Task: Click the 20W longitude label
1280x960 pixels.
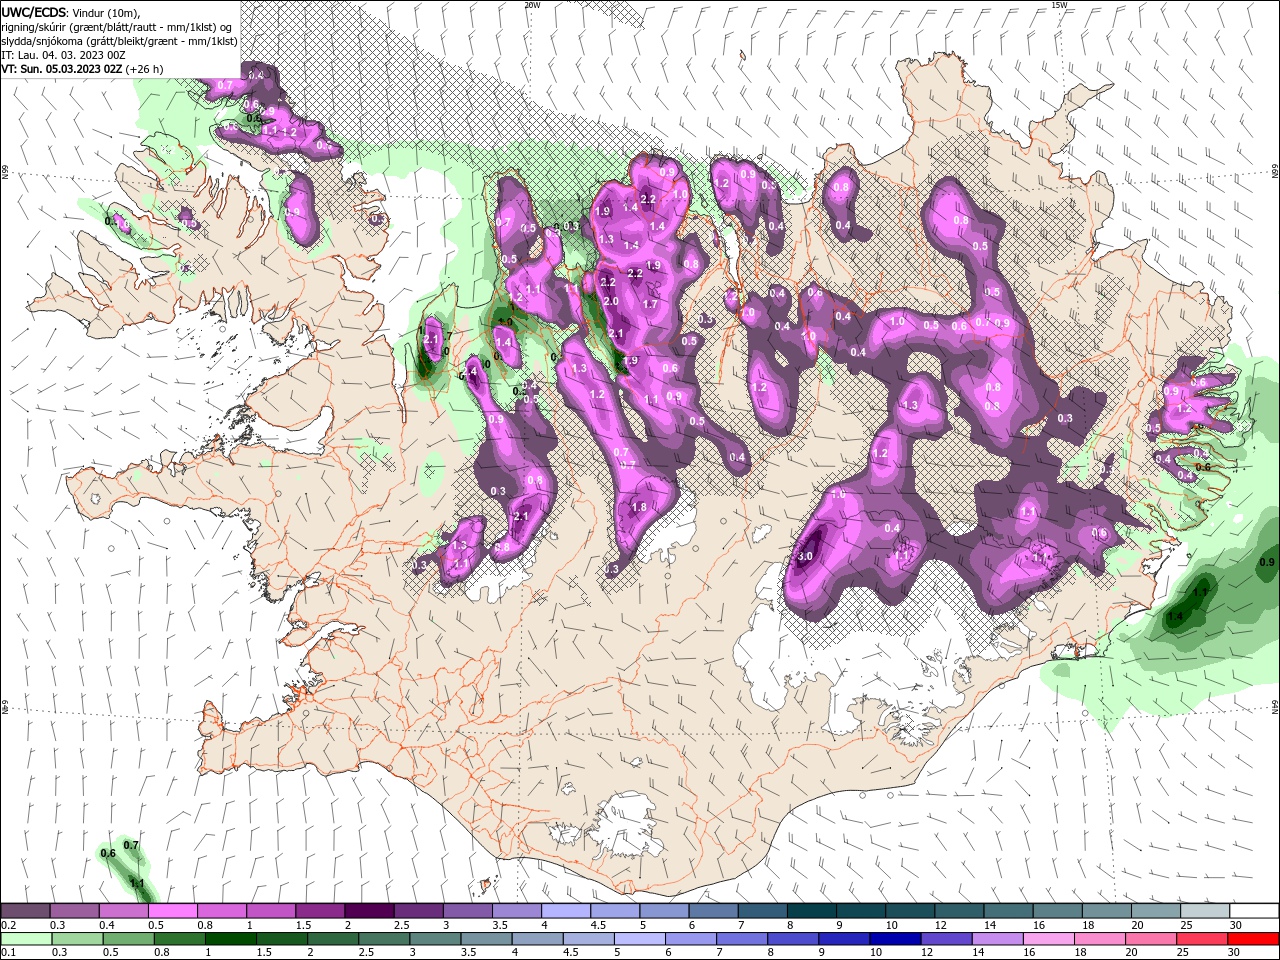Action: pos(532,5)
